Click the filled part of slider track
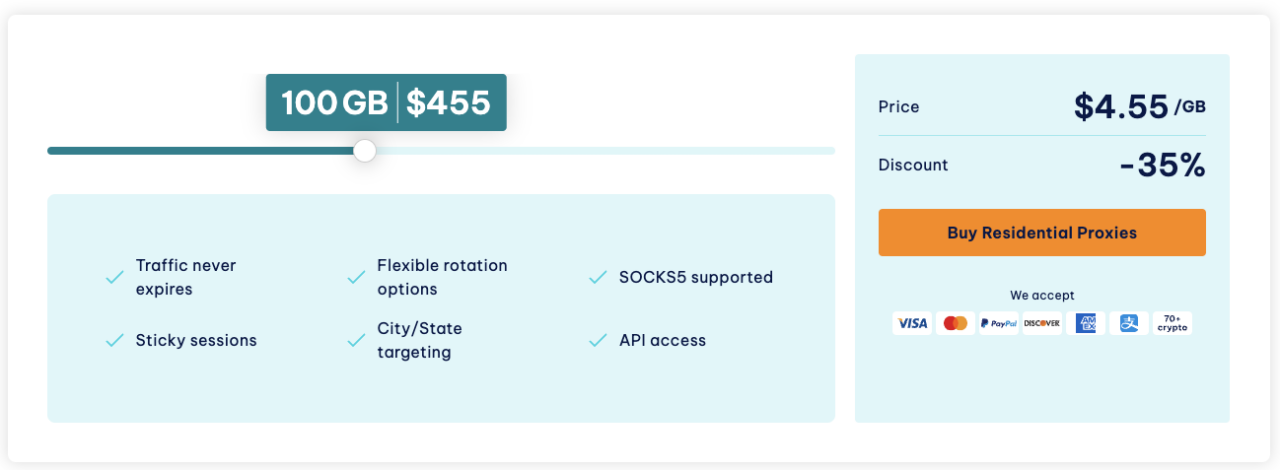The width and height of the screenshot is (1280, 470). tap(200, 151)
